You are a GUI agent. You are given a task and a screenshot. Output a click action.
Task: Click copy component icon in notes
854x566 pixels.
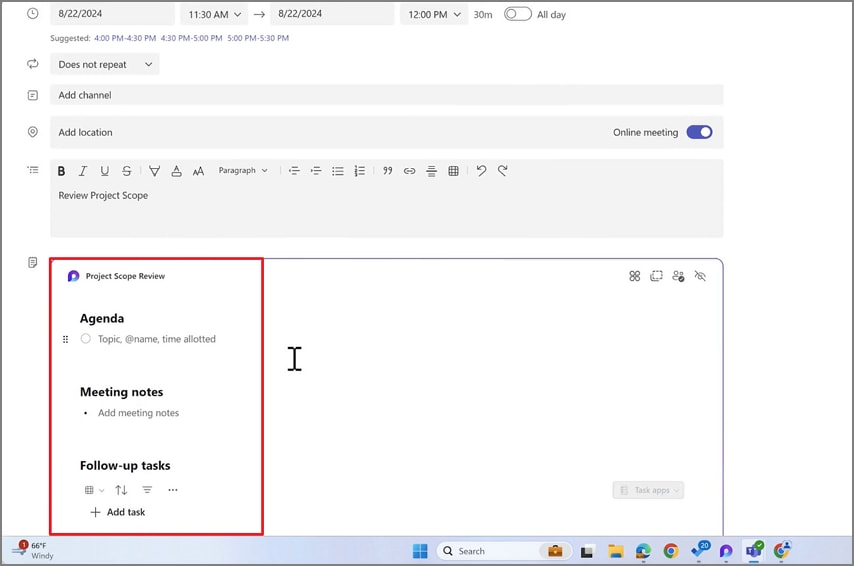point(656,276)
